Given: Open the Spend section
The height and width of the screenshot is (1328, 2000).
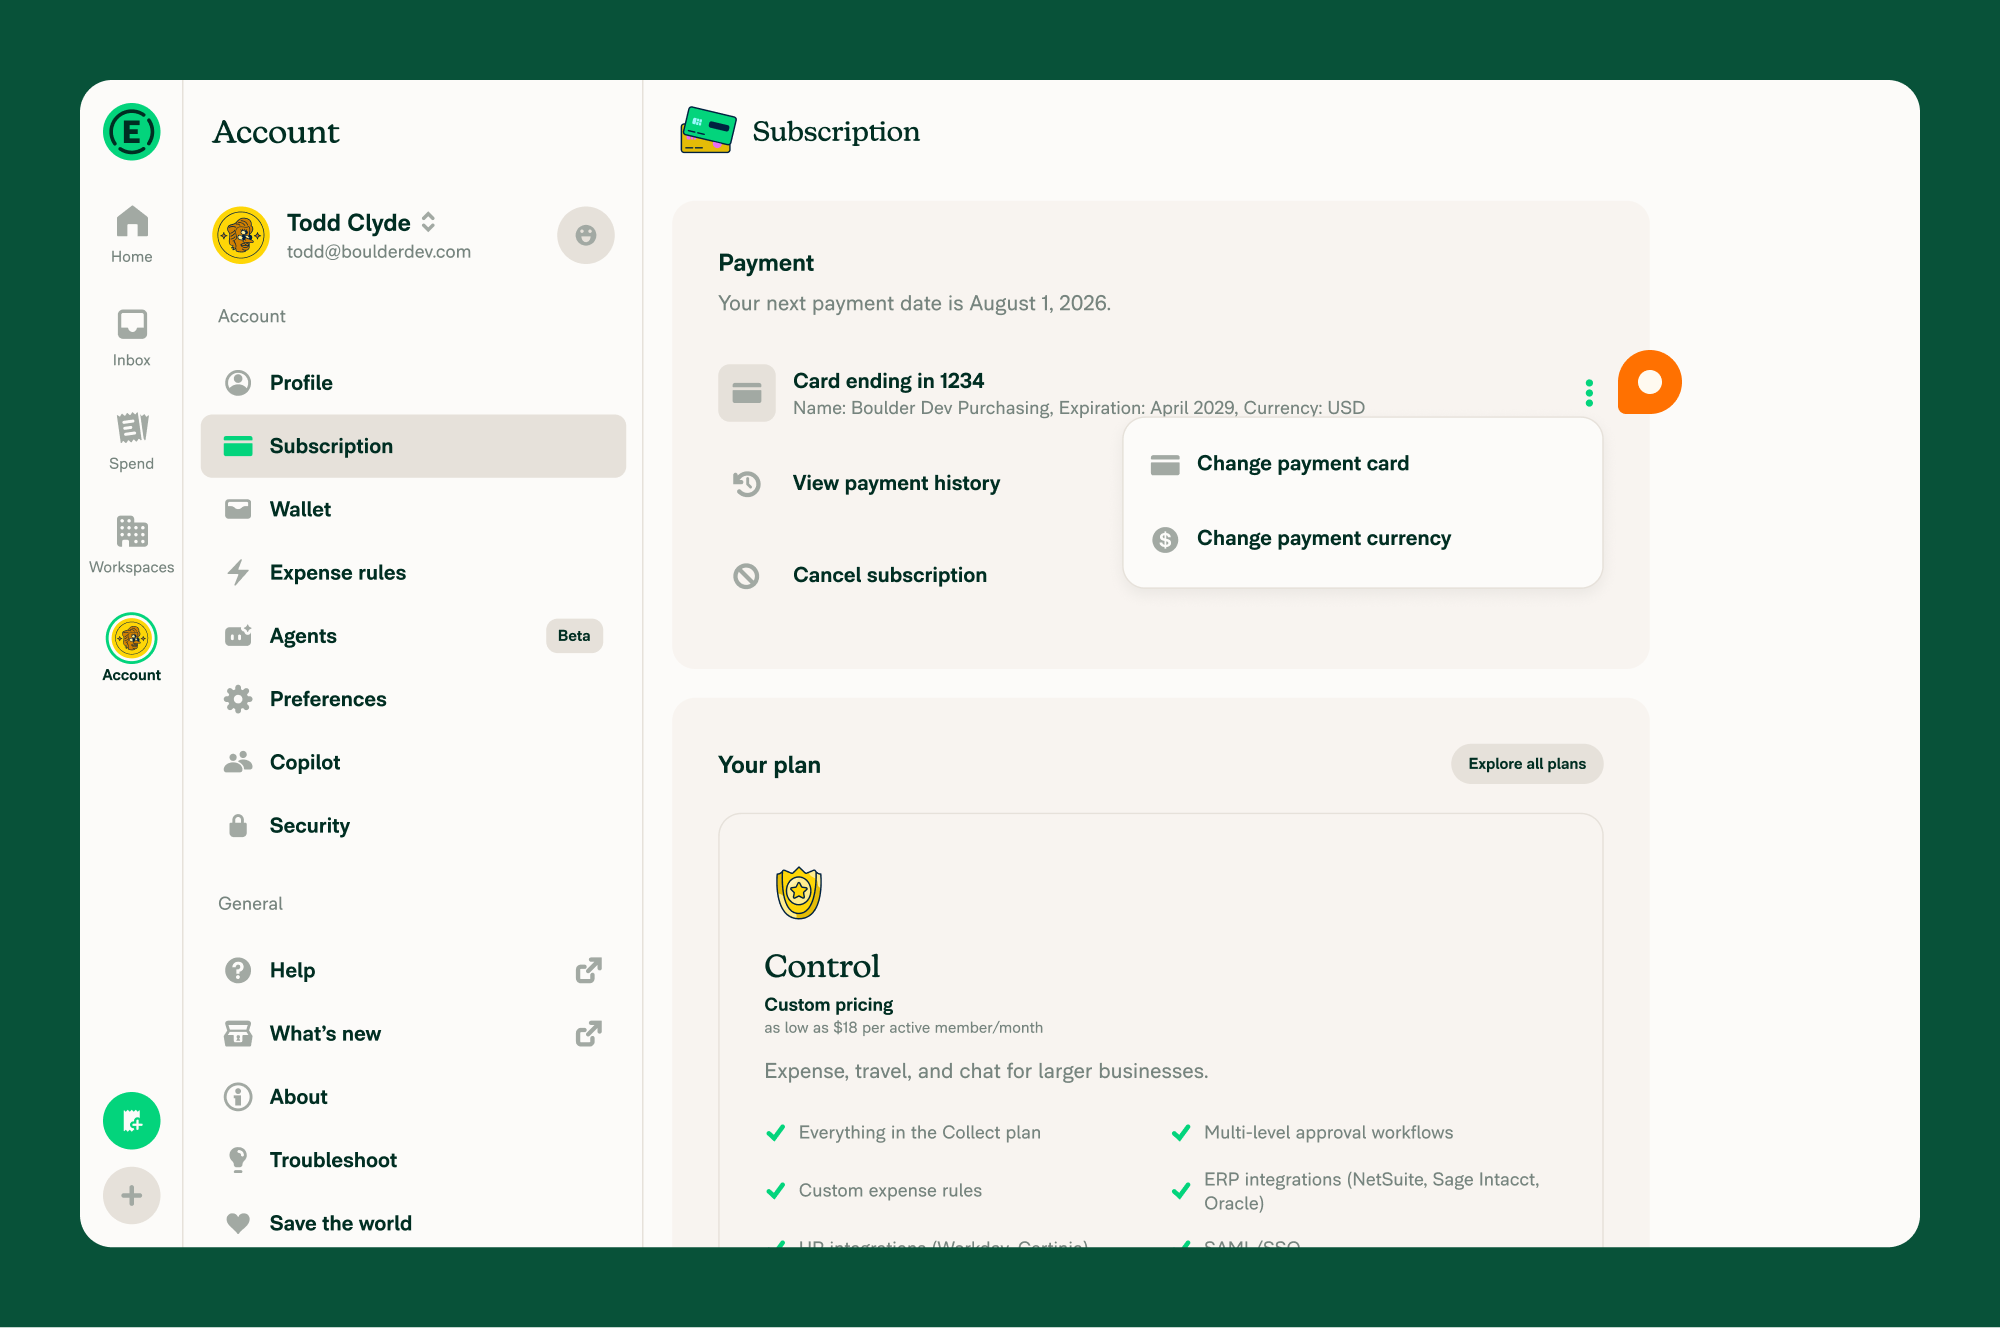Looking at the screenshot, I should tap(132, 441).
